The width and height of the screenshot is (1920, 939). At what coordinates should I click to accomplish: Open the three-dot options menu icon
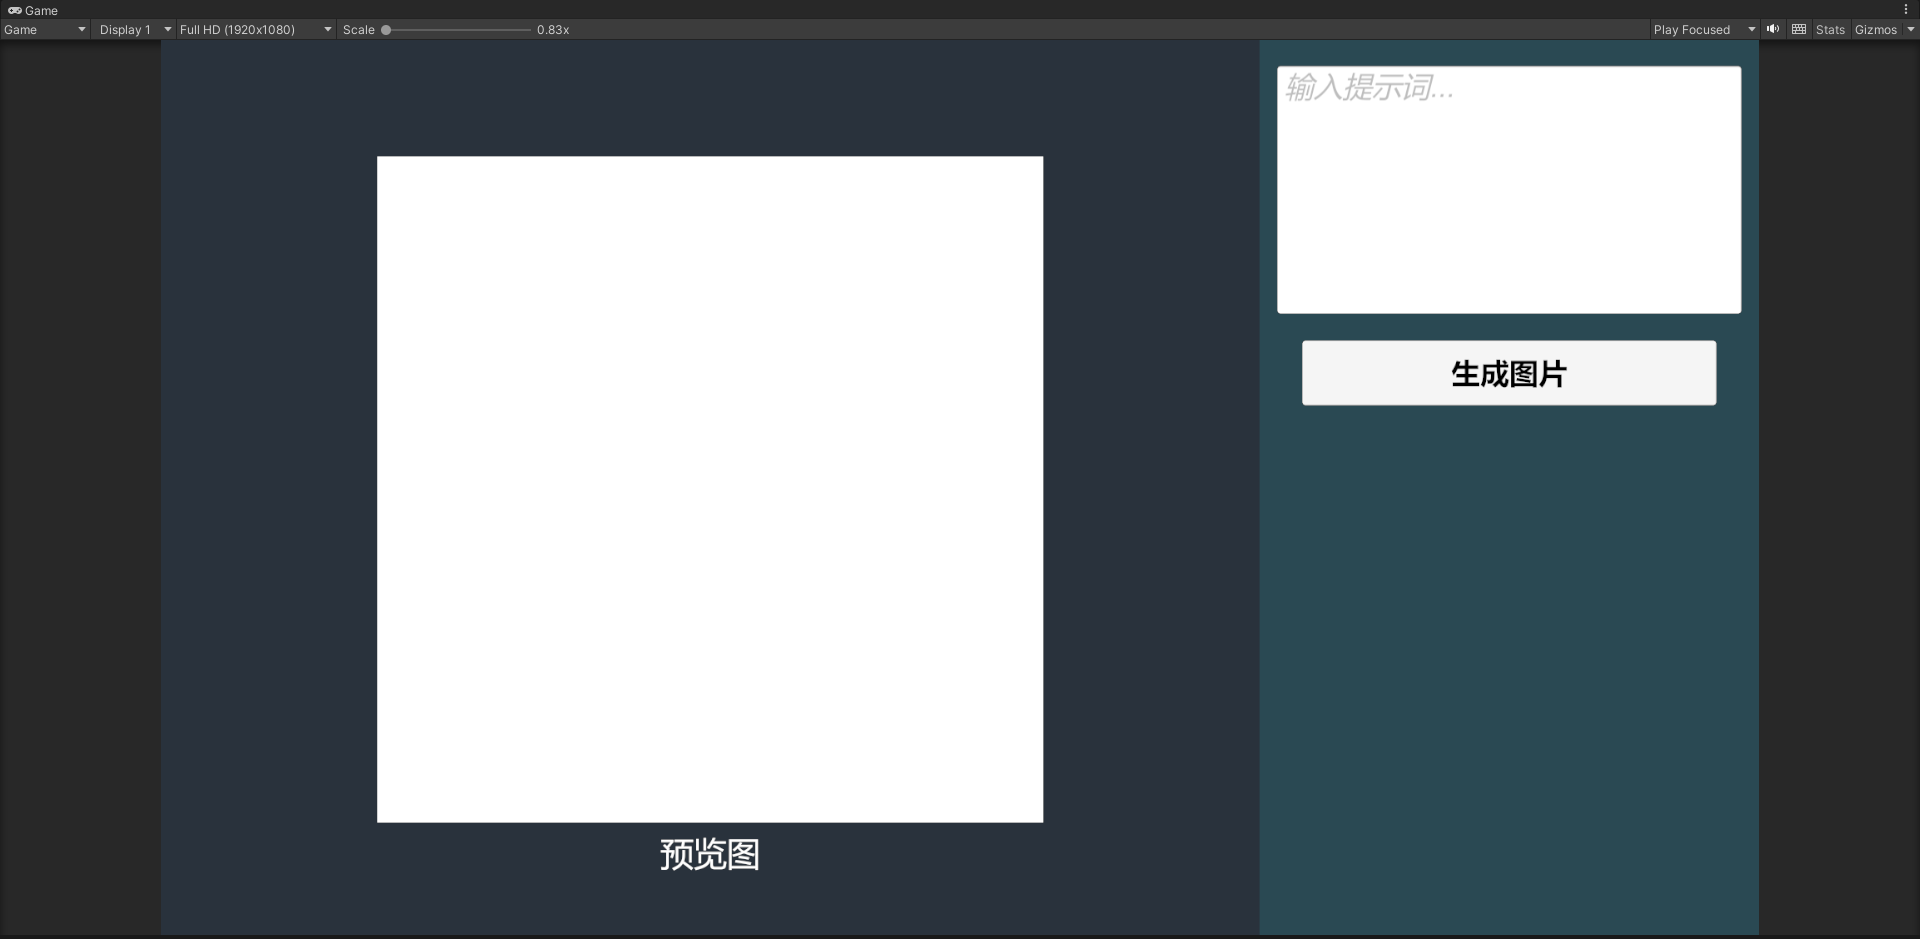coord(1906,9)
